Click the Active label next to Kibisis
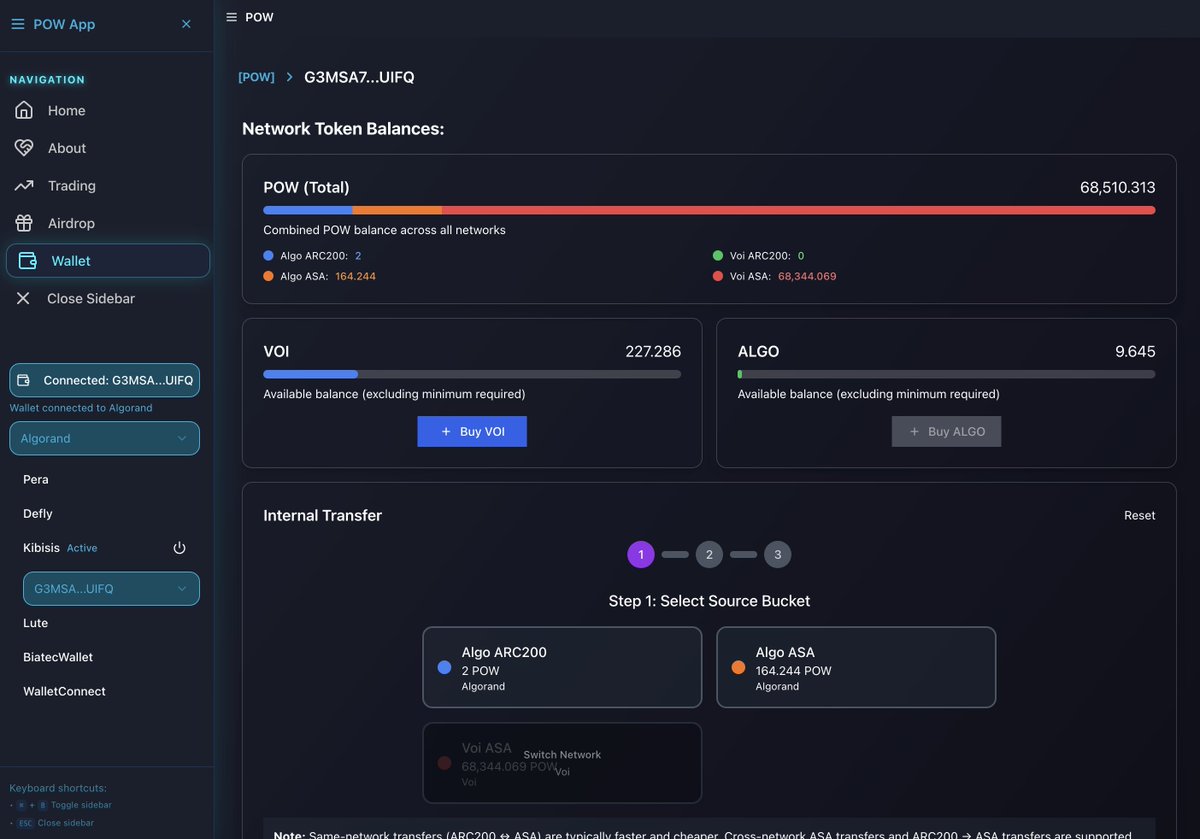 click(x=82, y=548)
